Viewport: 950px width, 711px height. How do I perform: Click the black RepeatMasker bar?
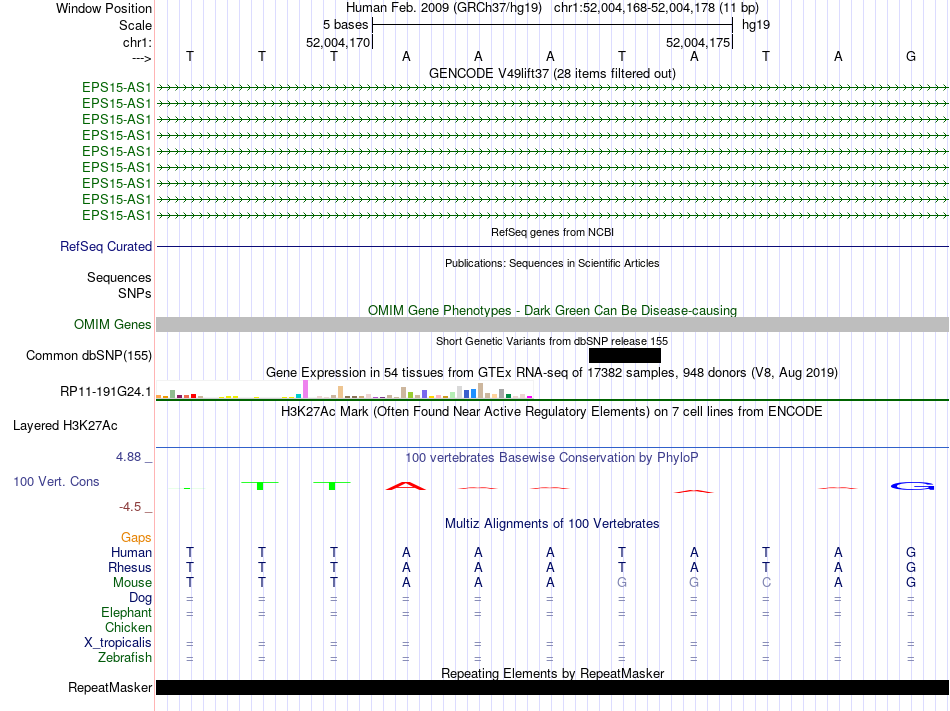(x=552, y=687)
